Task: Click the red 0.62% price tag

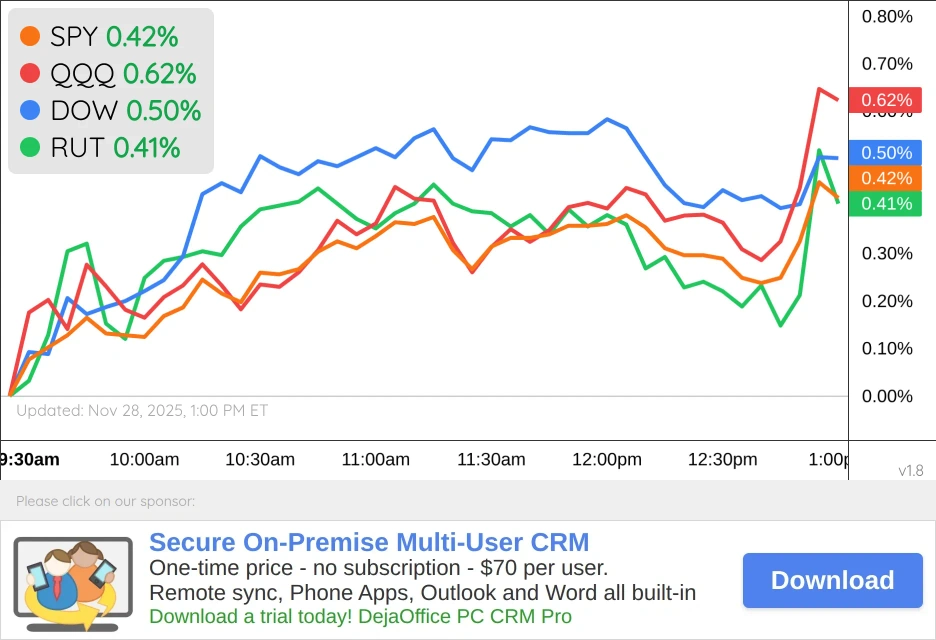Action: [x=886, y=100]
